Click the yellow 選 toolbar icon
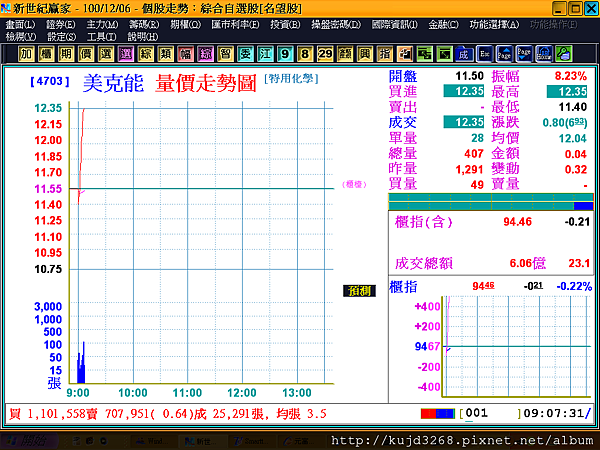This screenshot has width=600, height=450. pos(106,54)
